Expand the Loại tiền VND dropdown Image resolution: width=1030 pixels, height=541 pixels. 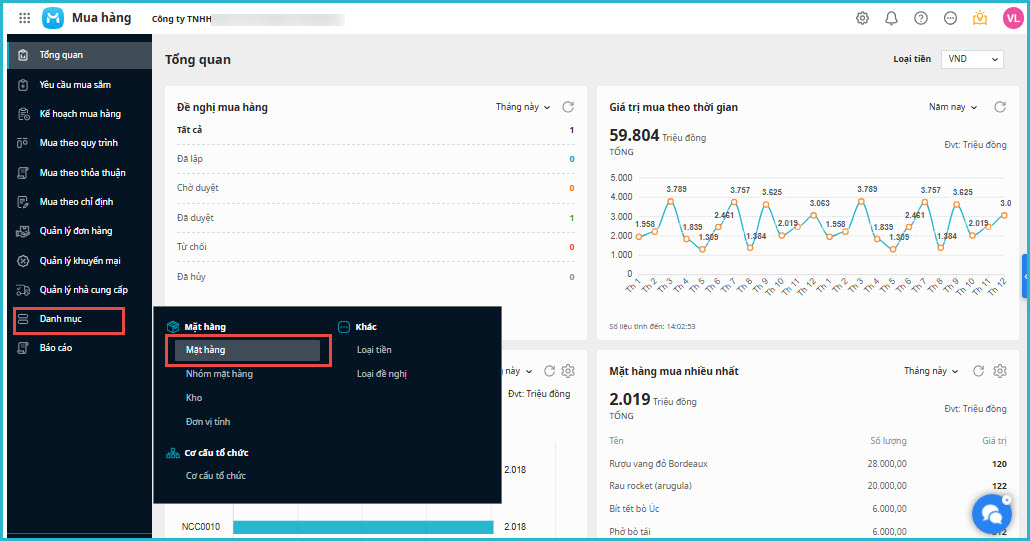pyautogui.click(x=972, y=59)
